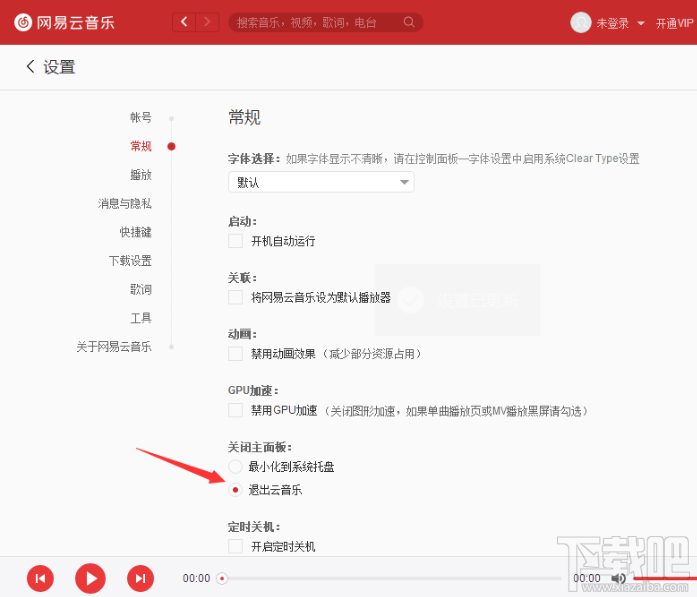
Task: Open the 播放 settings section
Action: click(141, 175)
